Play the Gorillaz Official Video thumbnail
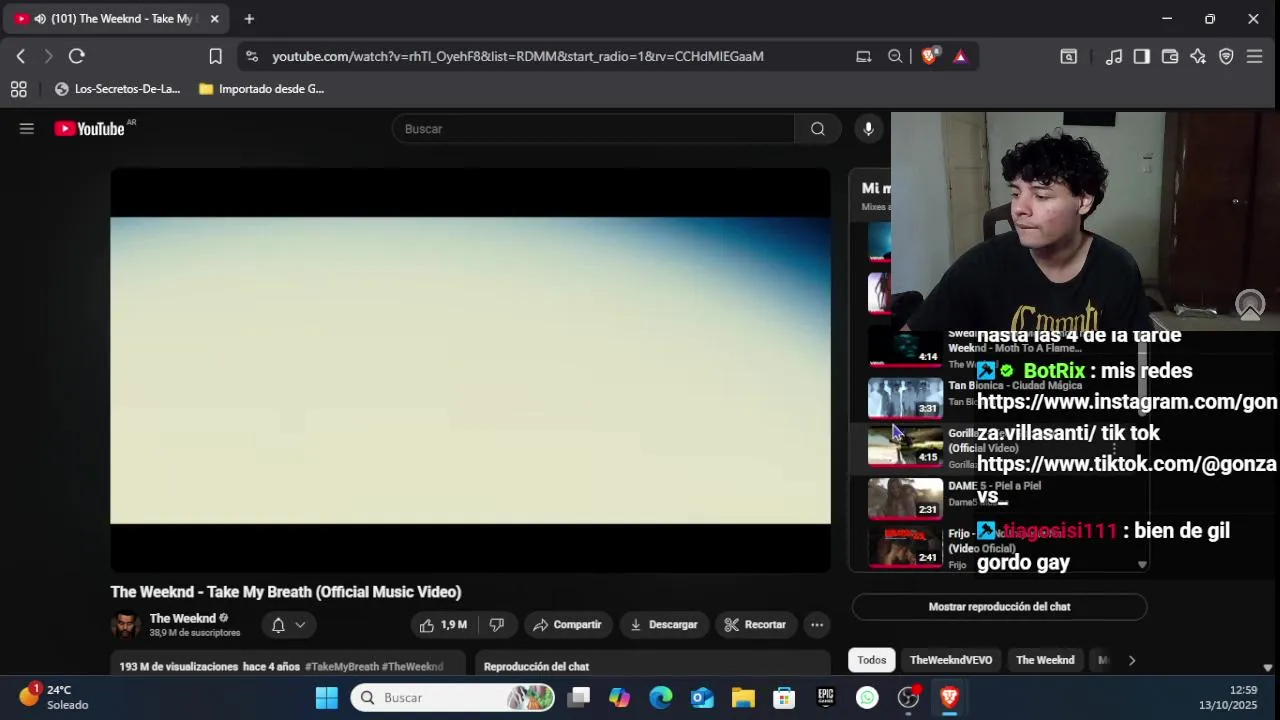 905,446
